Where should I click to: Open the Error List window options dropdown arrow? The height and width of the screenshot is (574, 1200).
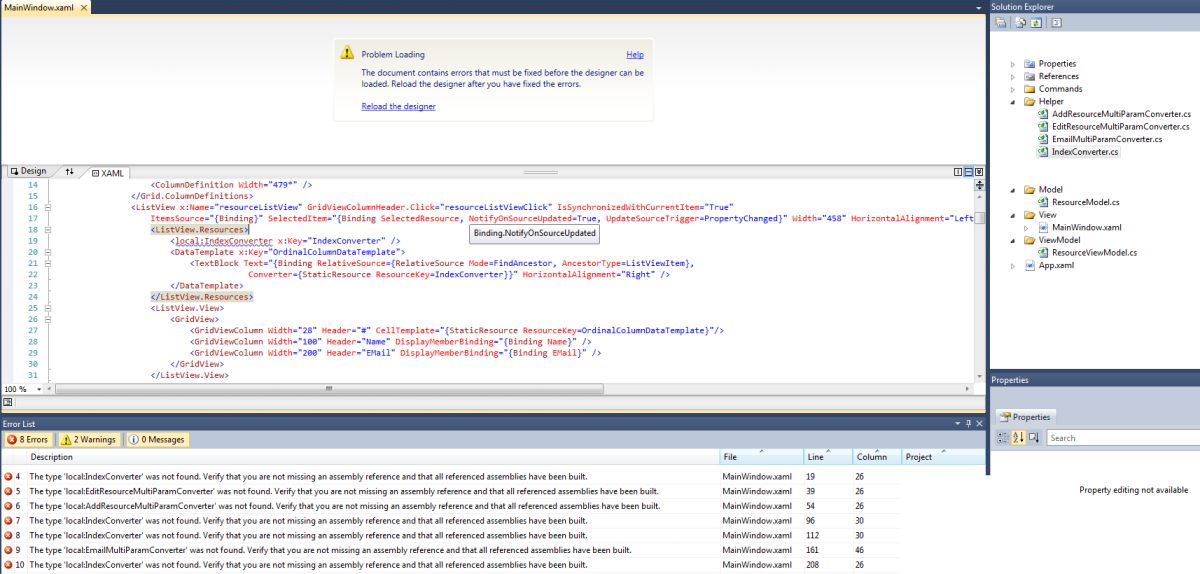click(956, 424)
